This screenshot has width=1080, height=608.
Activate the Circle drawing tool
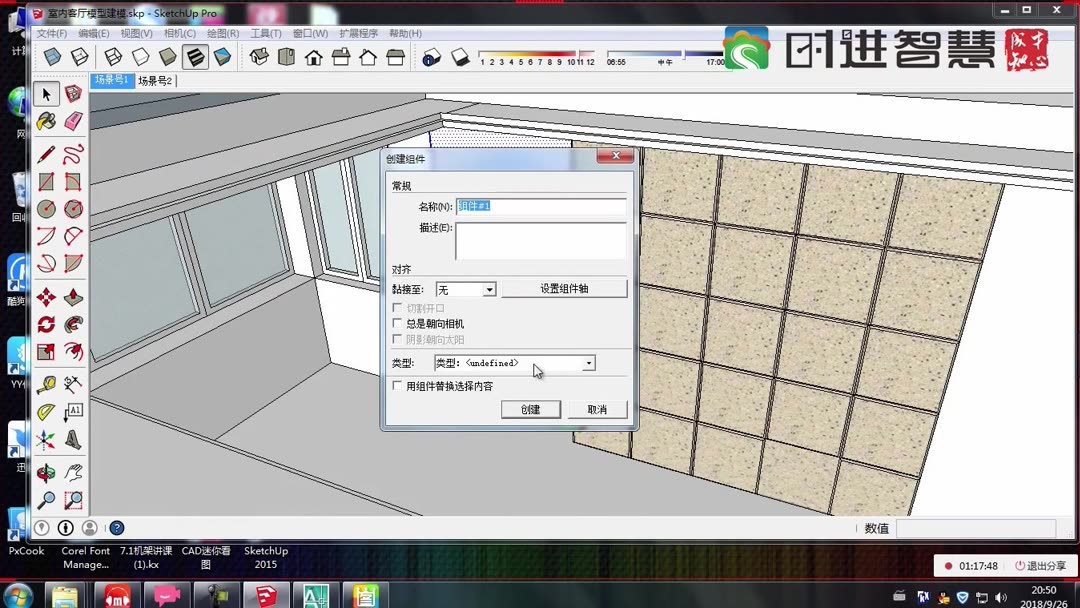(44, 209)
